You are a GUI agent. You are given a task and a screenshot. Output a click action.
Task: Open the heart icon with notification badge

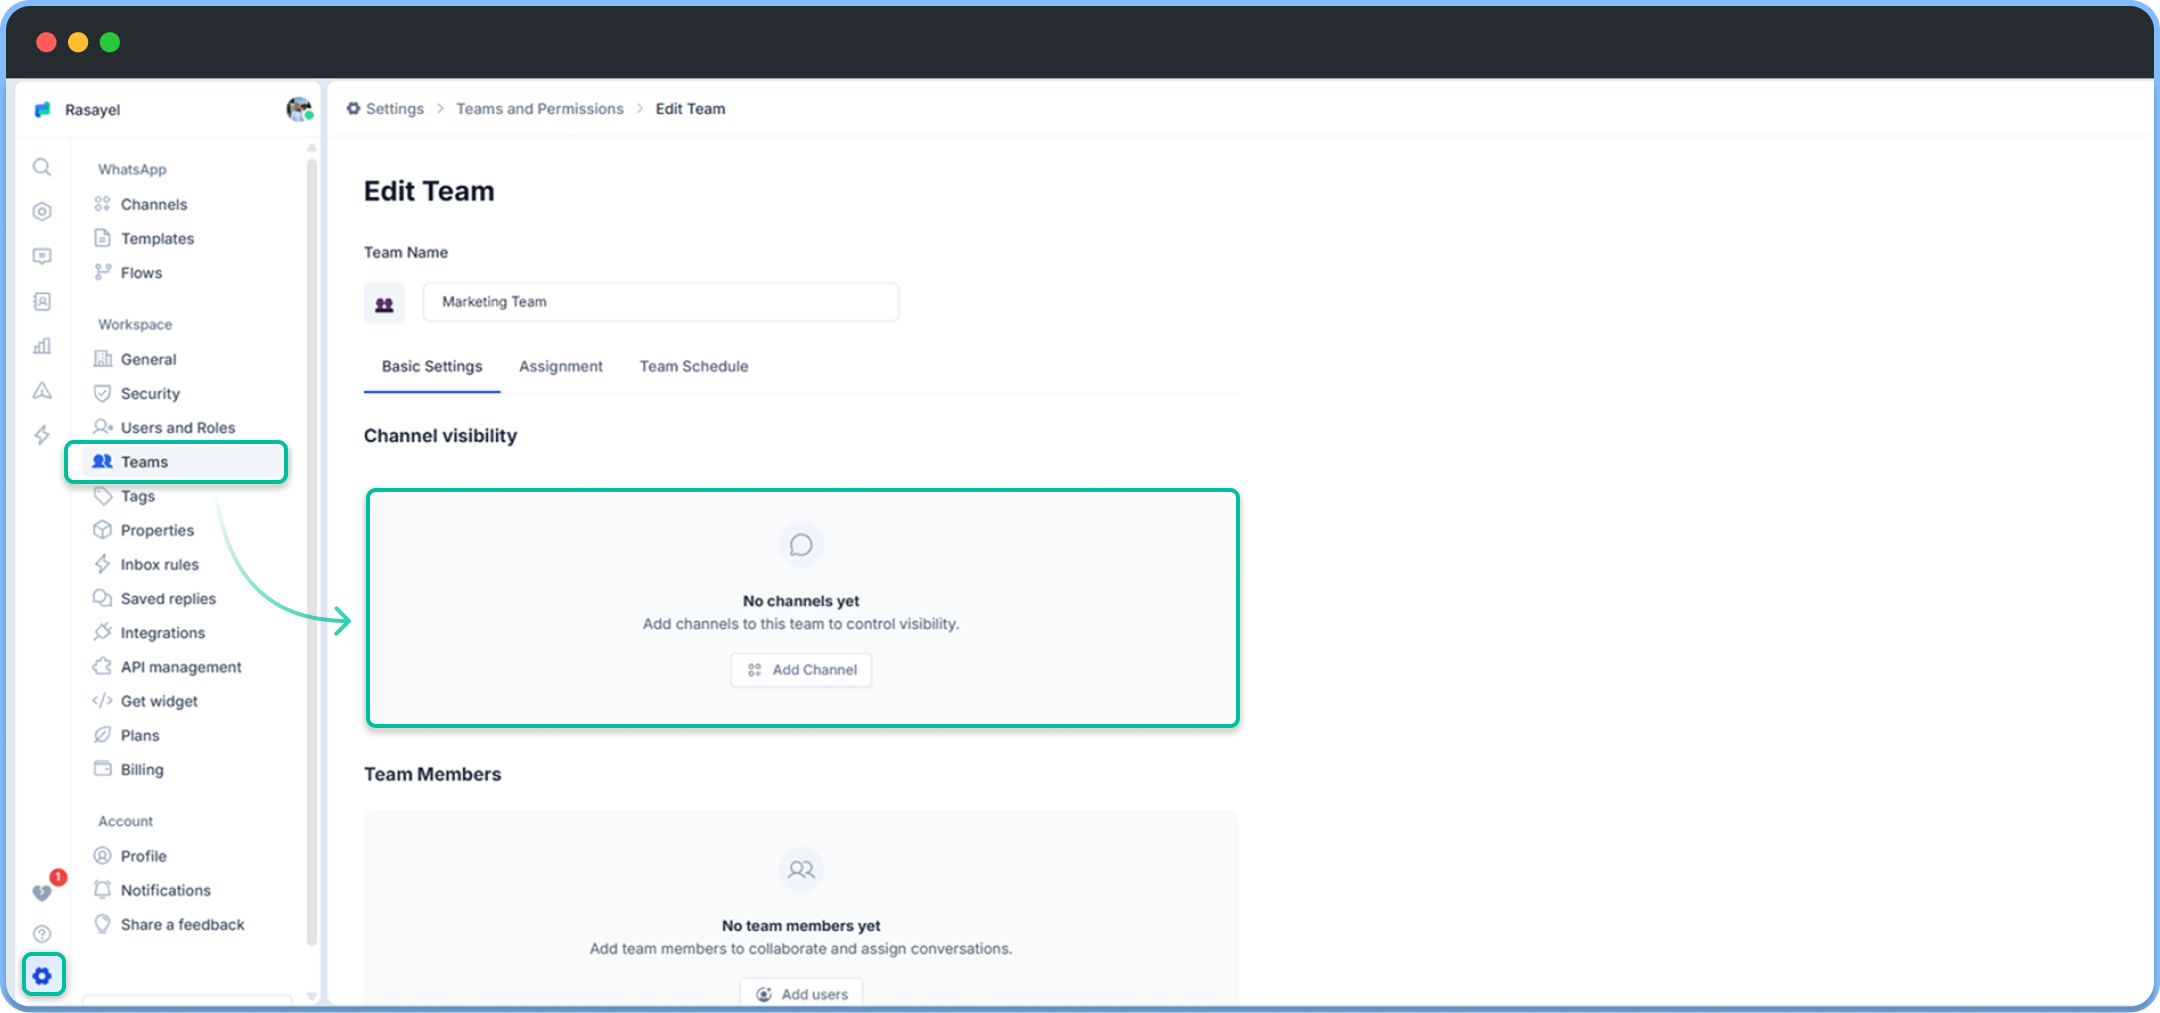pyautogui.click(x=42, y=892)
